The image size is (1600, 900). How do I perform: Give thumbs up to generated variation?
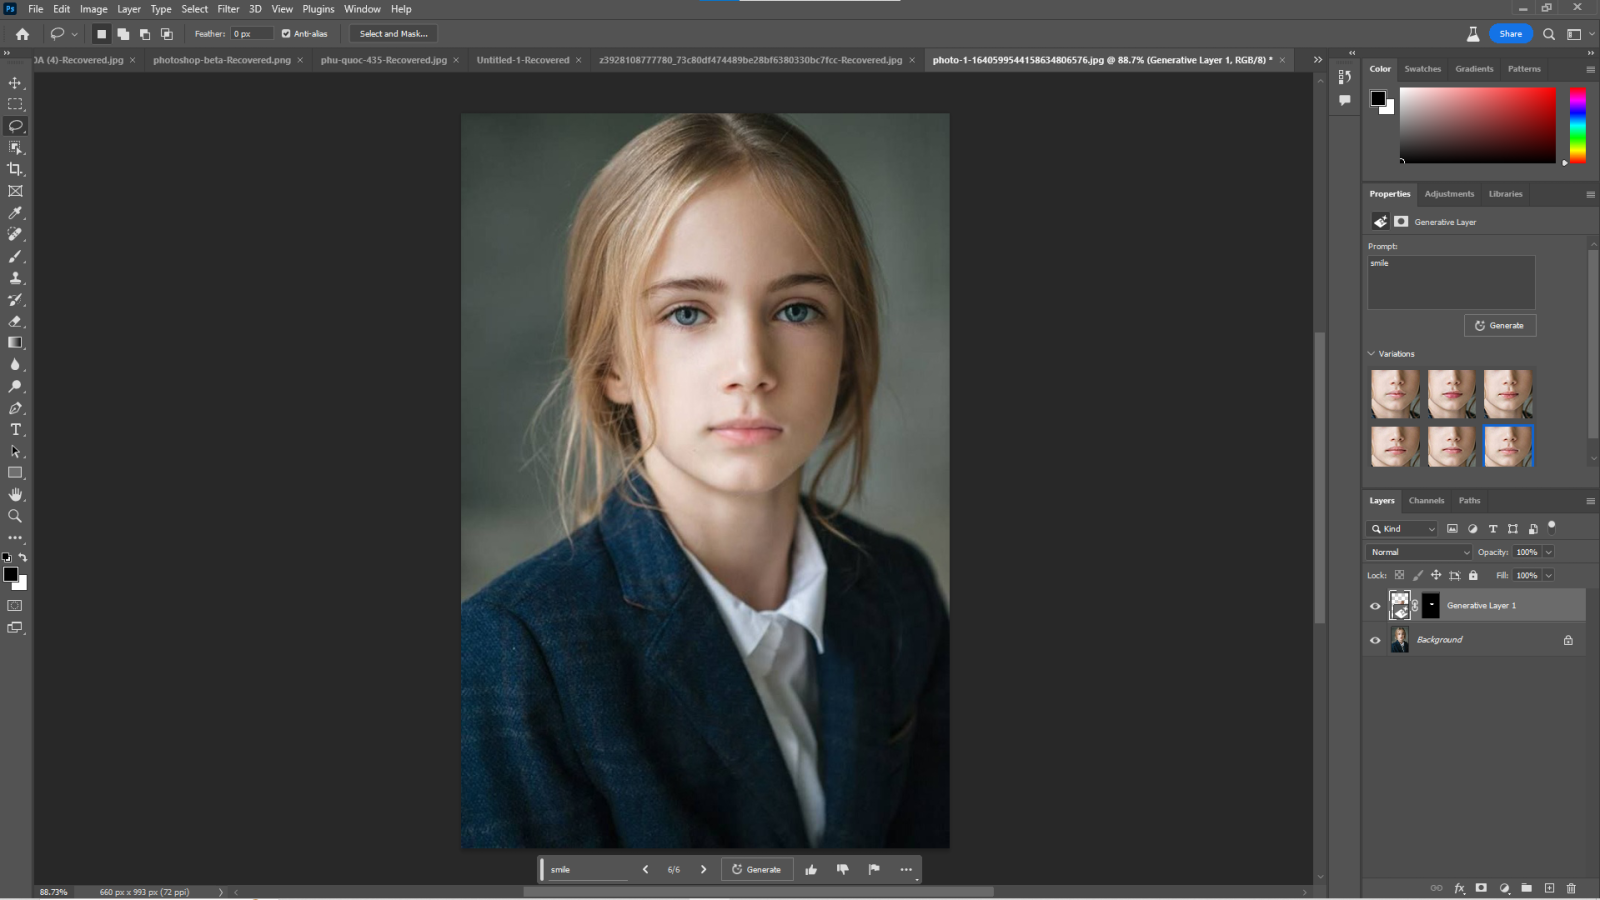pyautogui.click(x=811, y=869)
